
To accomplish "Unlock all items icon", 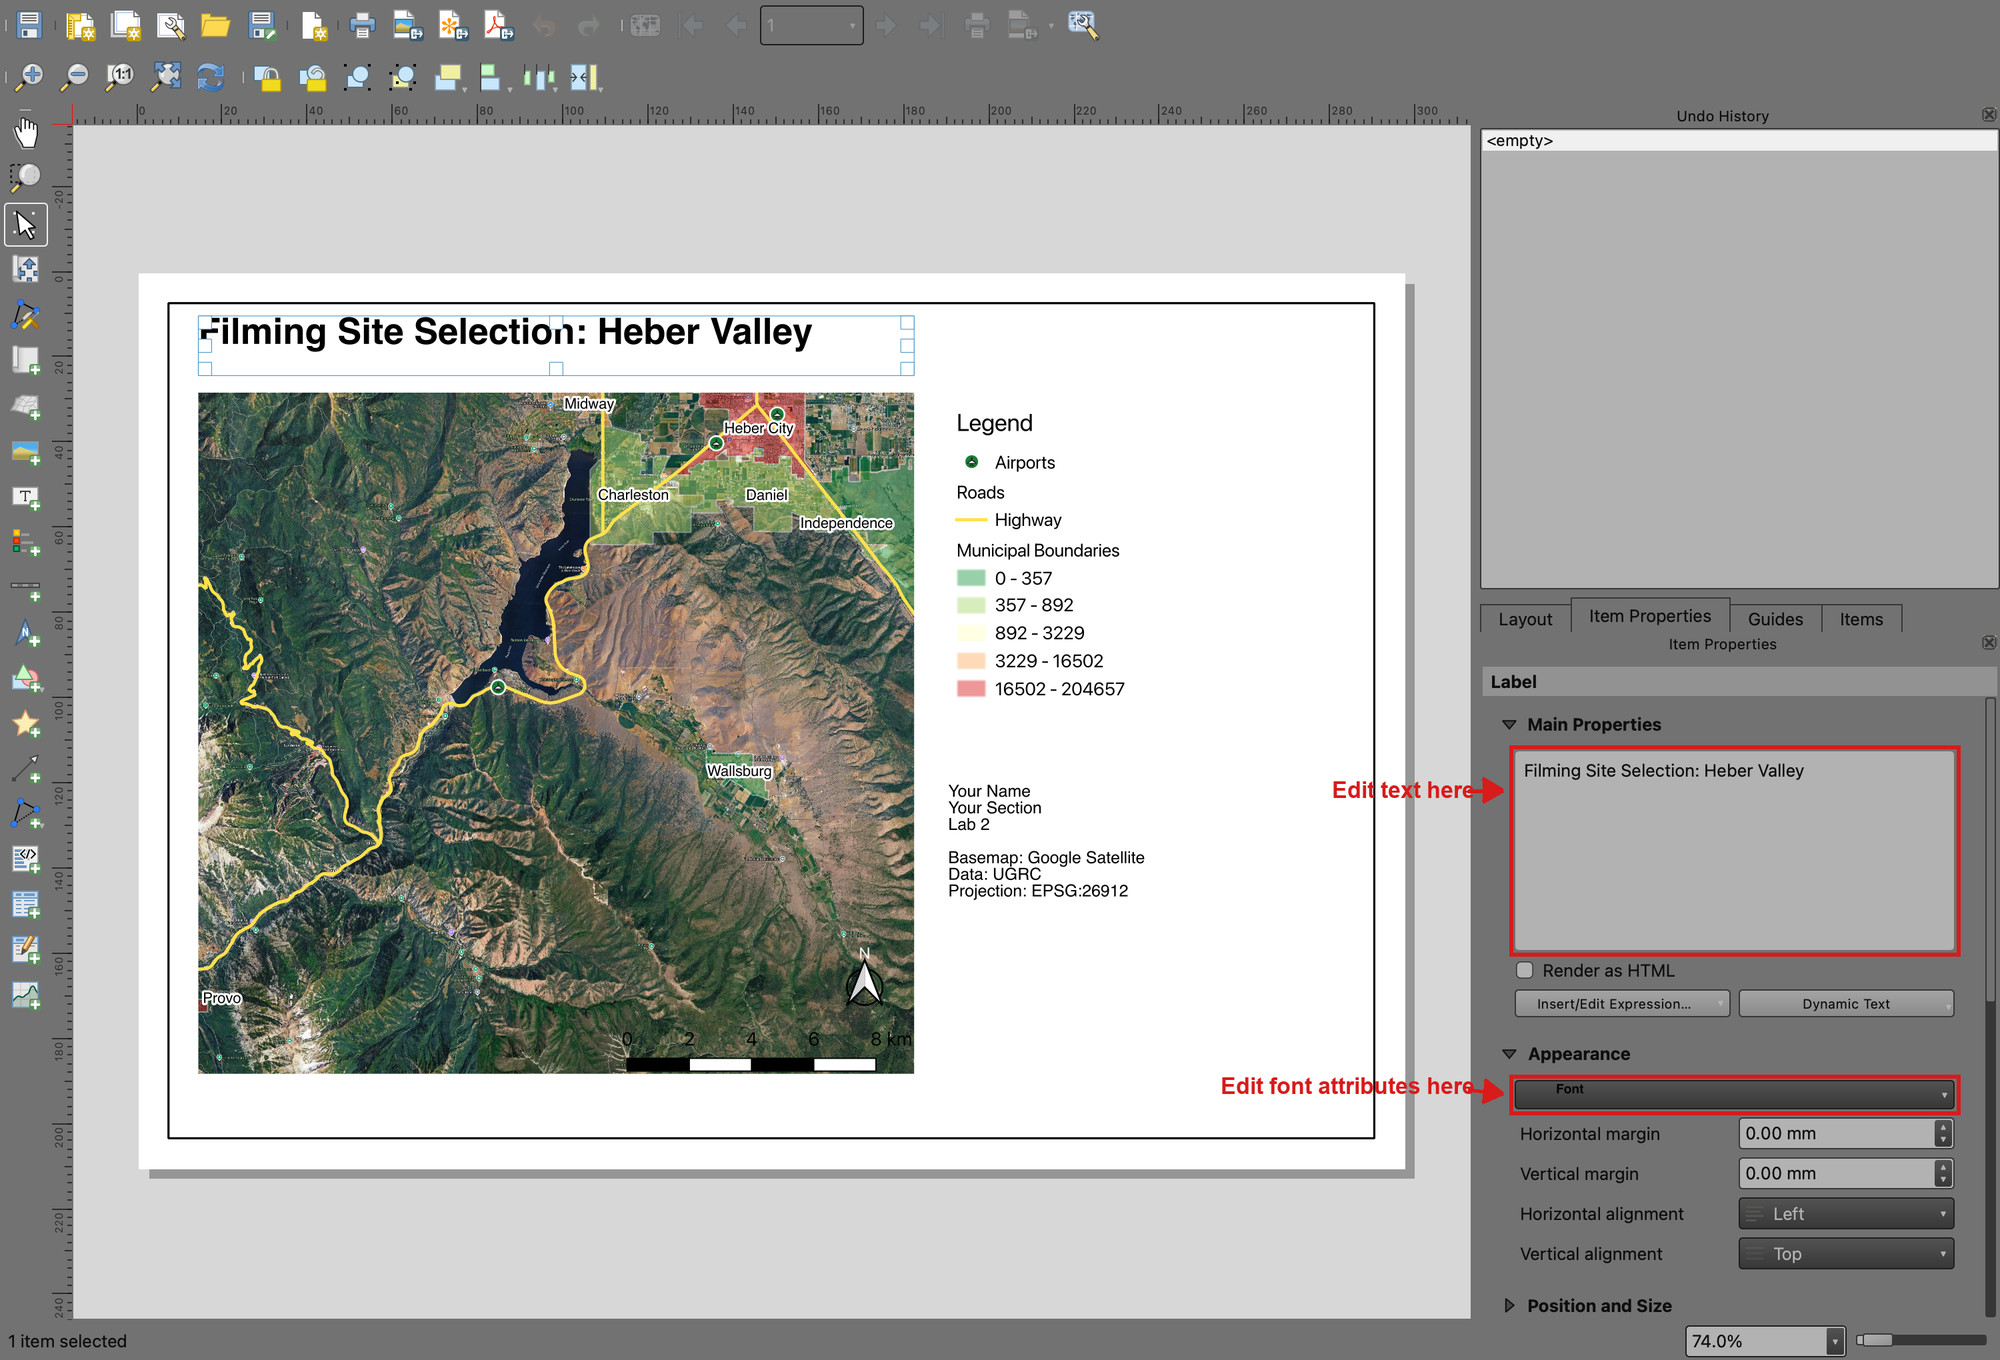I will tap(313, 77).
